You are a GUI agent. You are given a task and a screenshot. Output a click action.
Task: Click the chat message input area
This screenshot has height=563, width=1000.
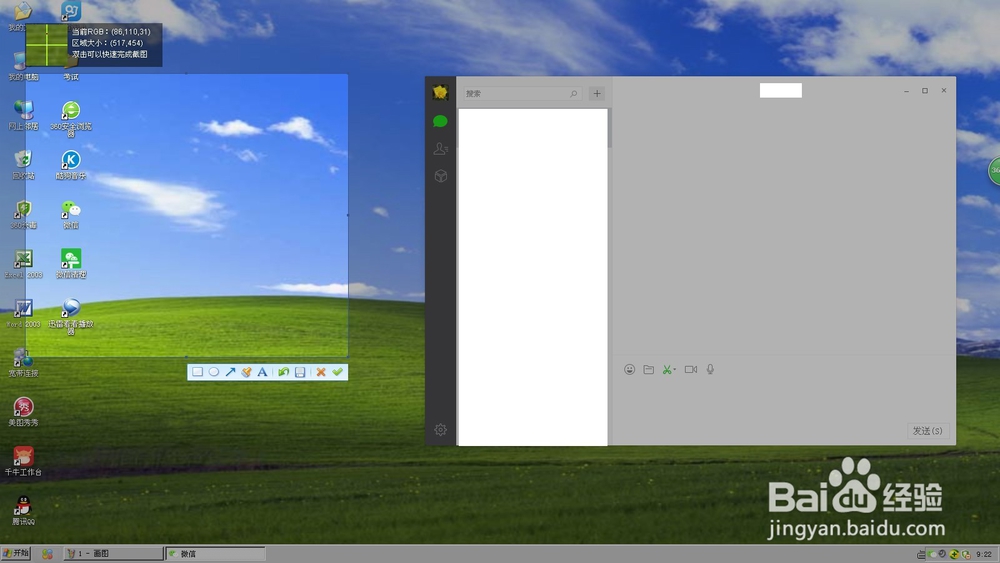(x=784, y=400)
